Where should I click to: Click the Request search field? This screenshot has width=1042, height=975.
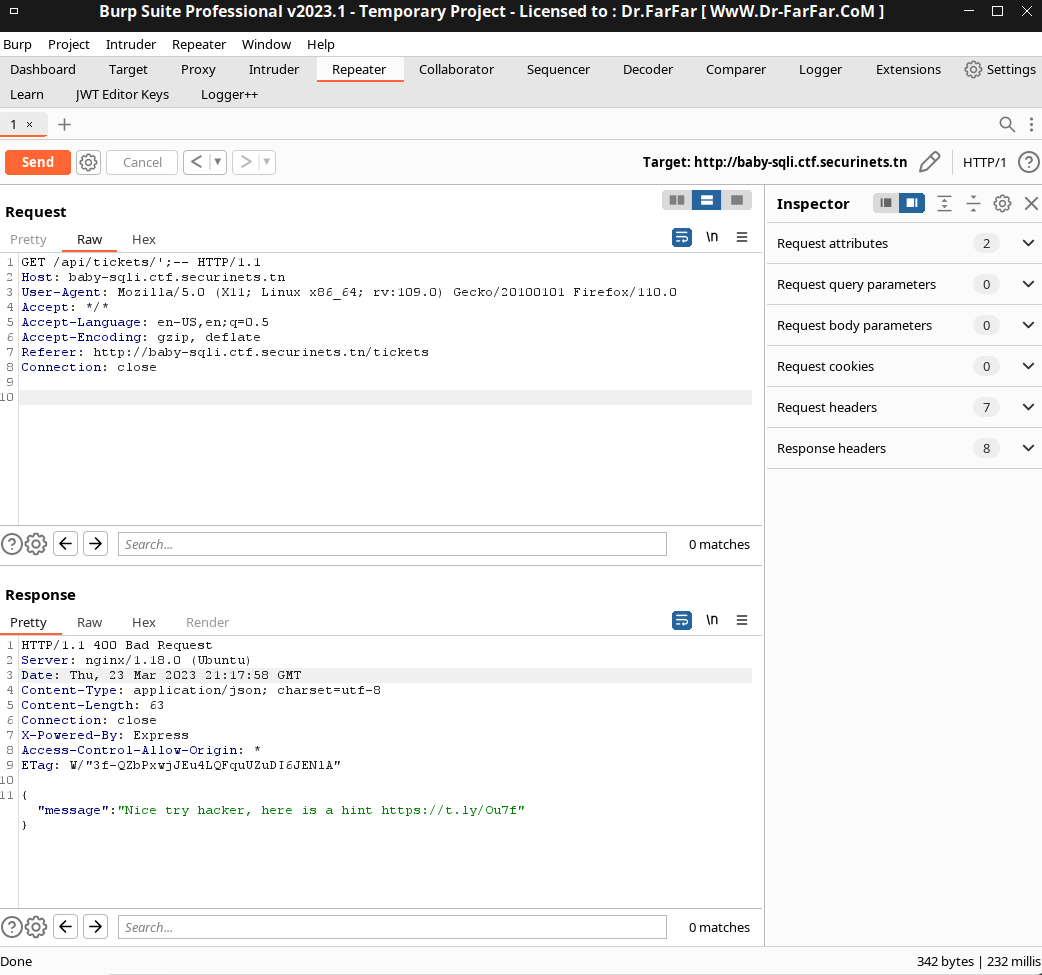[x=392, y=544]
